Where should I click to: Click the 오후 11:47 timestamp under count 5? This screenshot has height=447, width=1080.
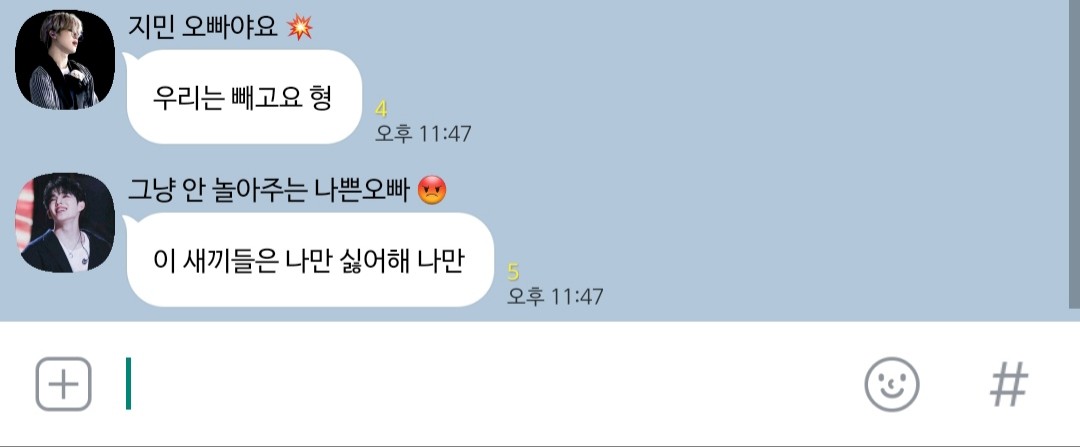pyautogui.click(x=555, y=296)
